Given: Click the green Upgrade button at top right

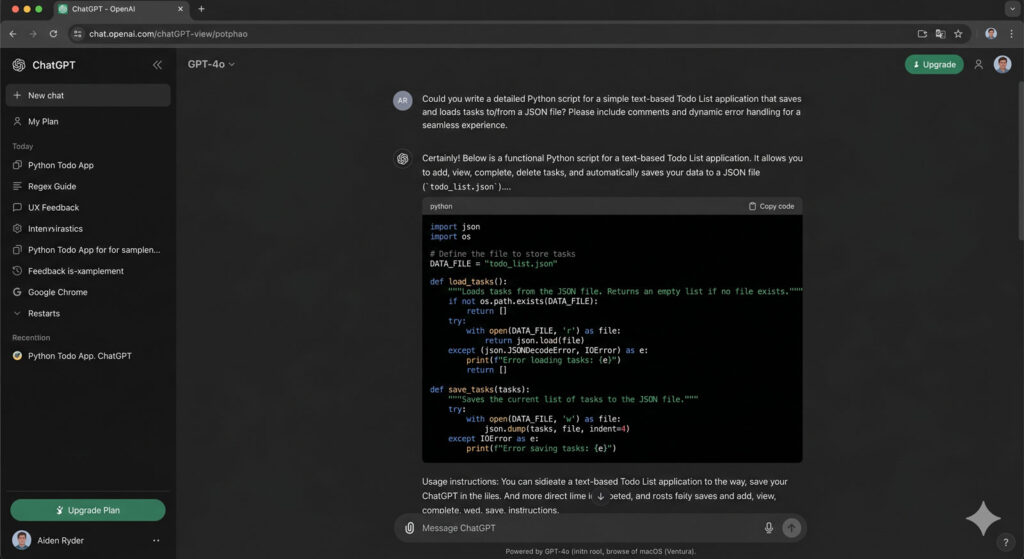Looking at the screenshot, I should click(934, 65).
